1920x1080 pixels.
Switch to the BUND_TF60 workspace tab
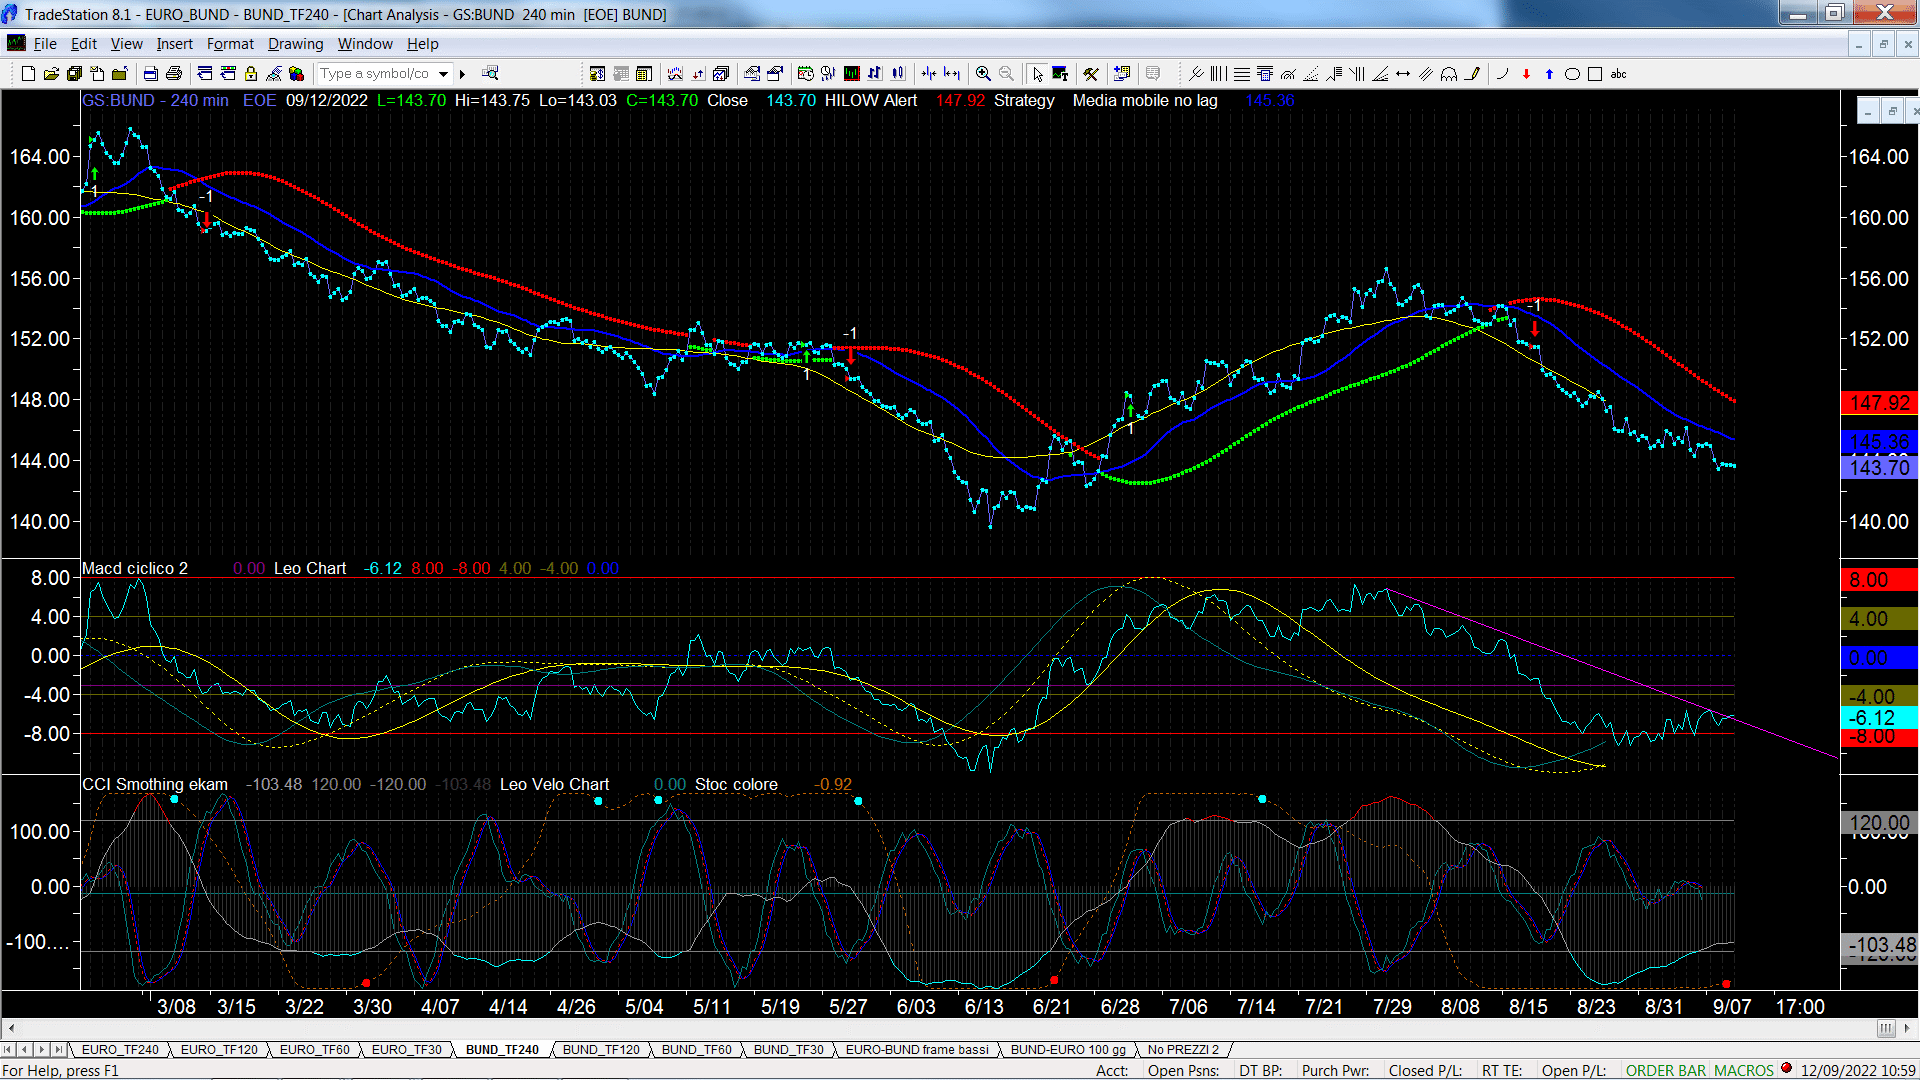coord(696,1049)
